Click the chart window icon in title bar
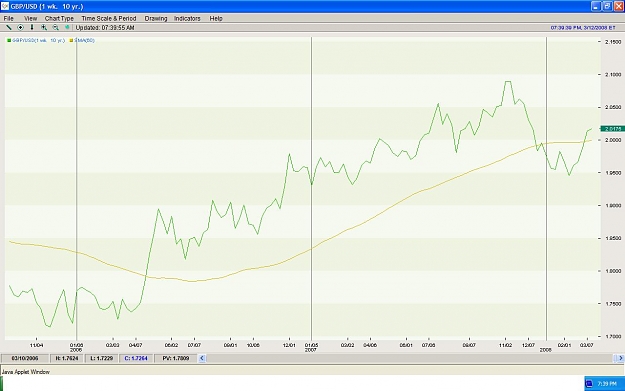This screenshot has width=625, height=391. 5,6
